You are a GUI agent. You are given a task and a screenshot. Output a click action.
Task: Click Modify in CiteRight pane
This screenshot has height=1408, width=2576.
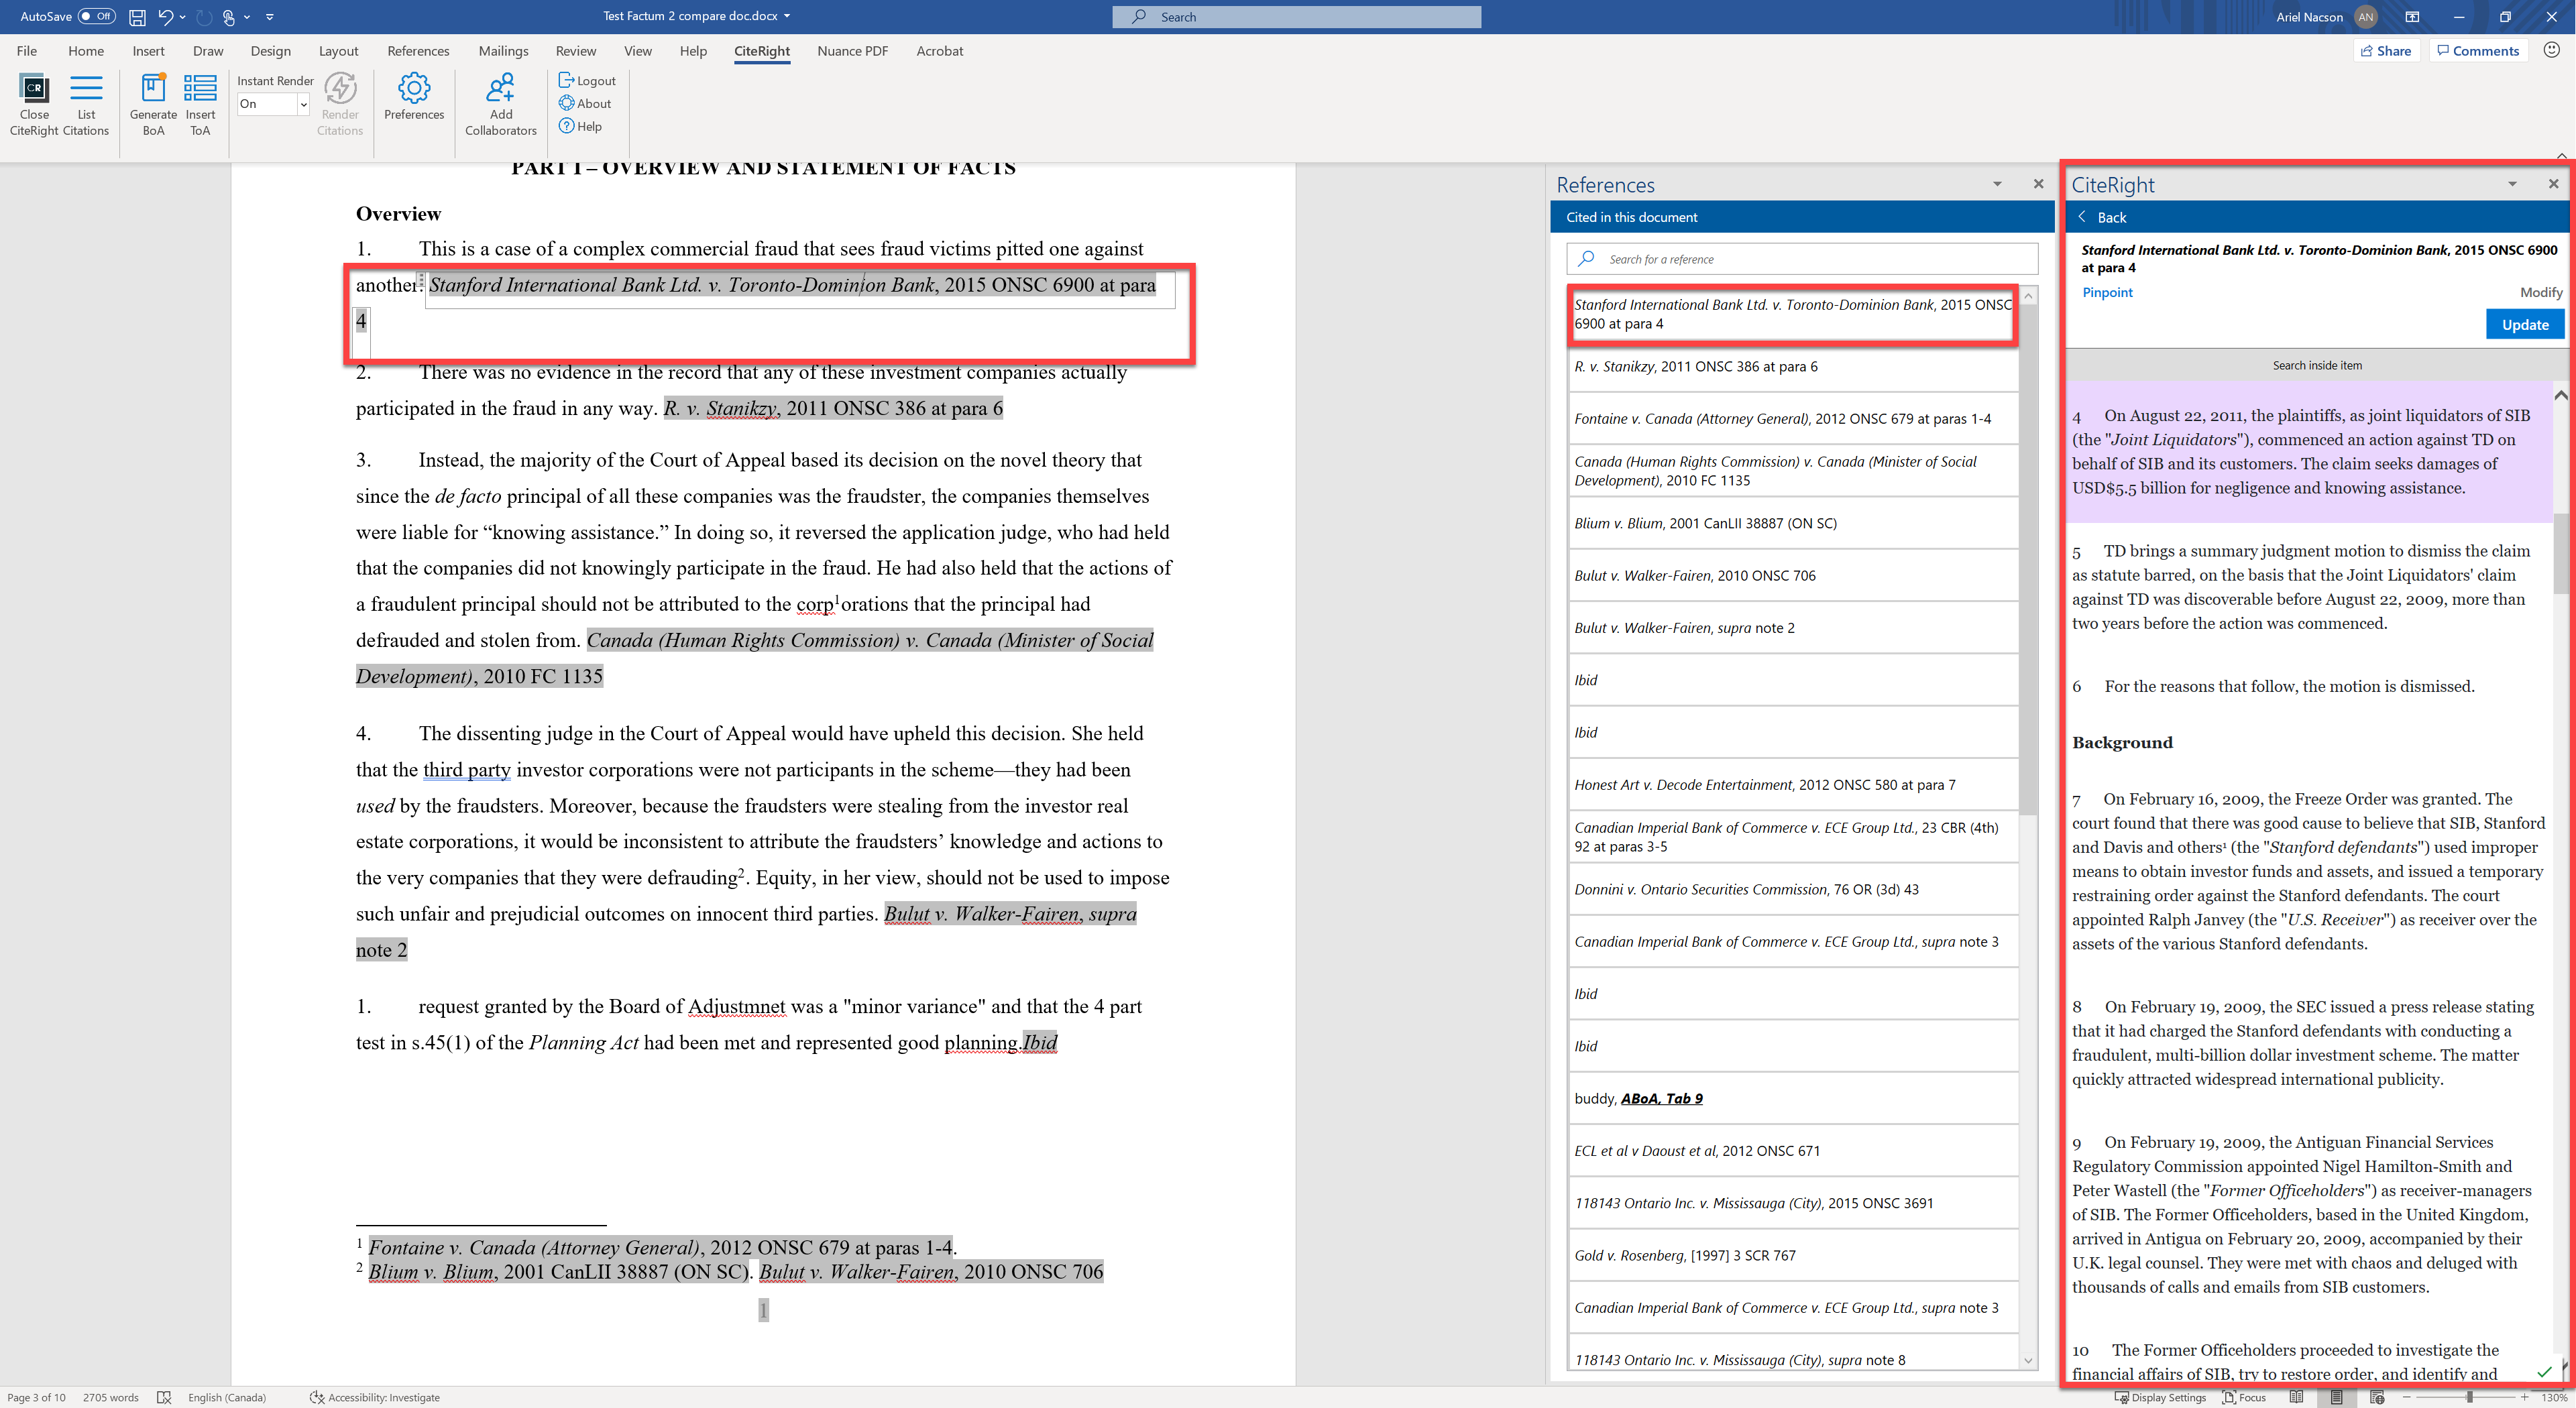tap(2541, 292)
